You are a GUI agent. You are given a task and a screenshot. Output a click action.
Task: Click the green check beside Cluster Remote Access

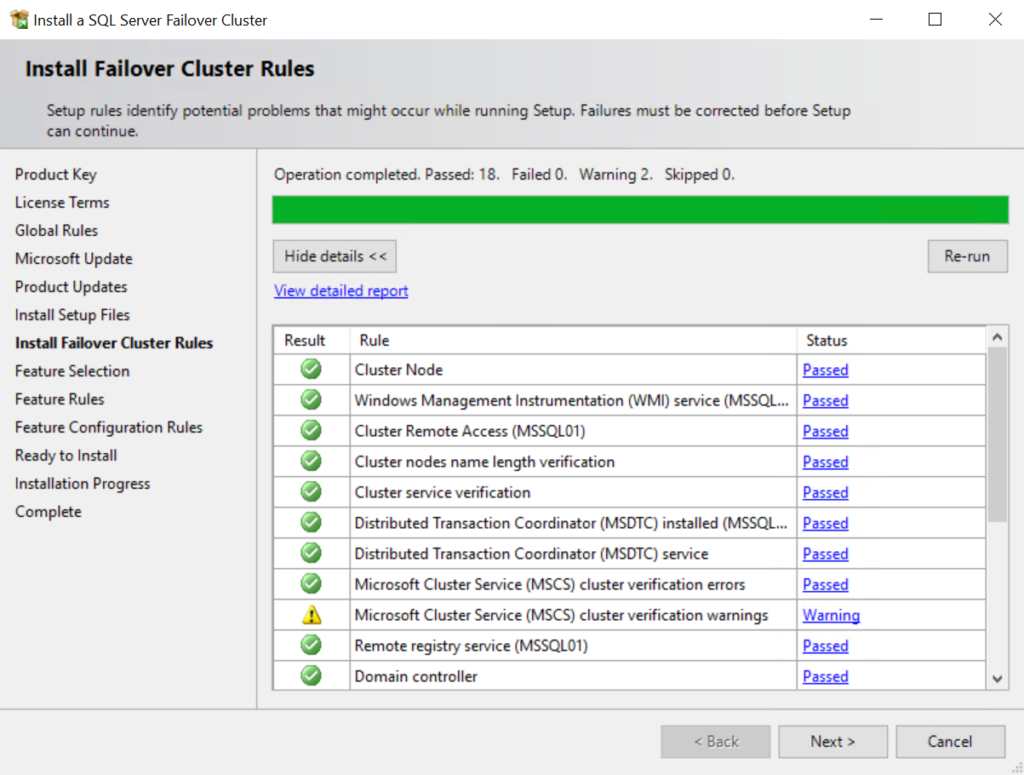pyautogui.click(x=310, y=431)
